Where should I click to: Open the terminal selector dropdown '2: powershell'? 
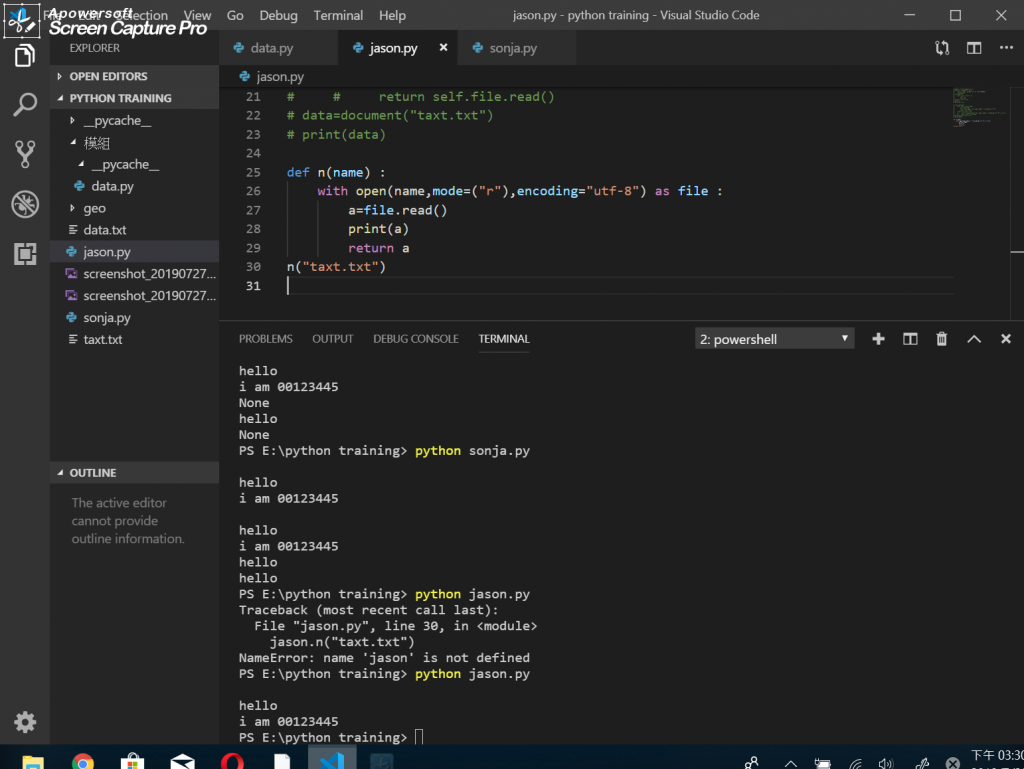[x=775, y=339]
